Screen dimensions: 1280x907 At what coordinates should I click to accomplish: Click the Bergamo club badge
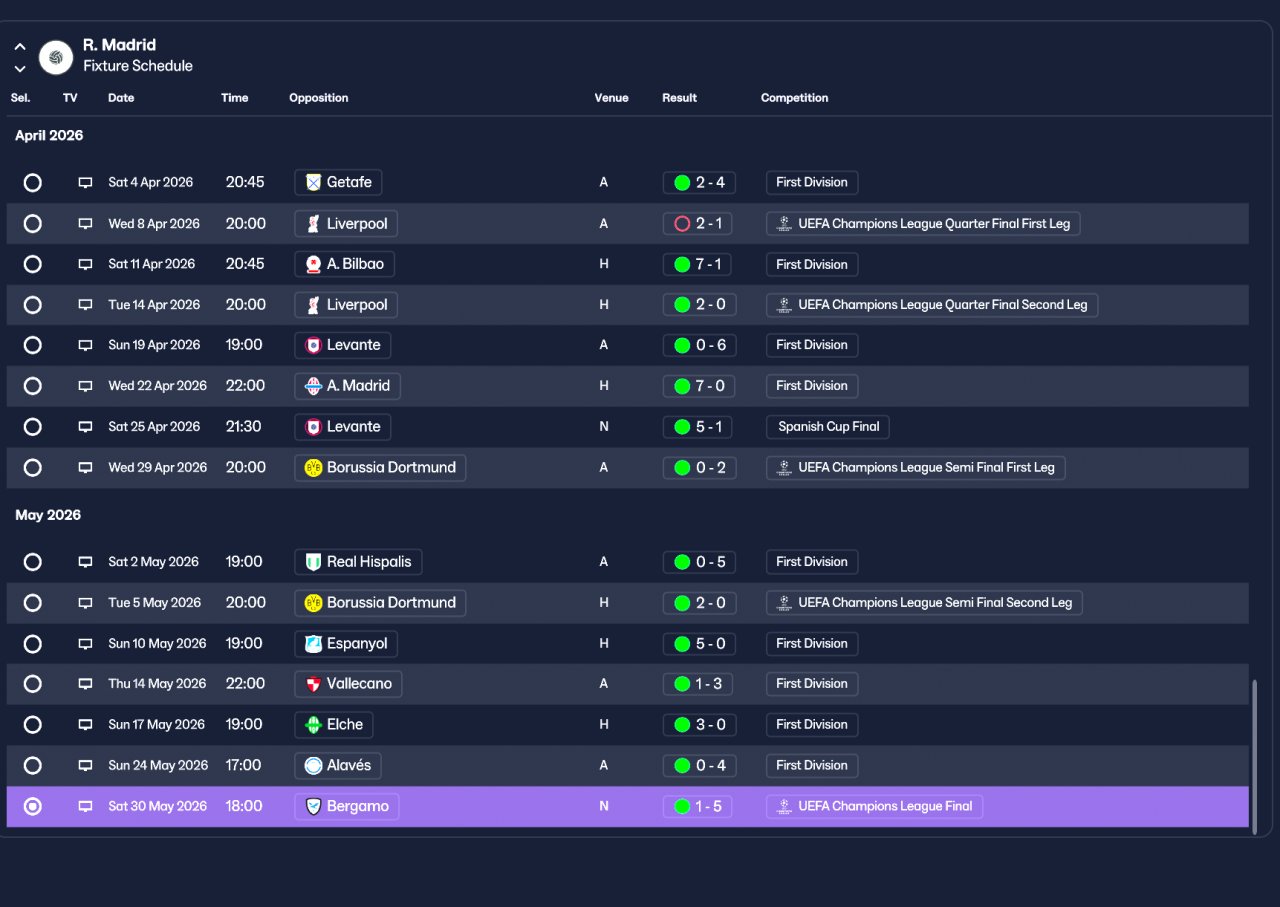coord(313,806)
